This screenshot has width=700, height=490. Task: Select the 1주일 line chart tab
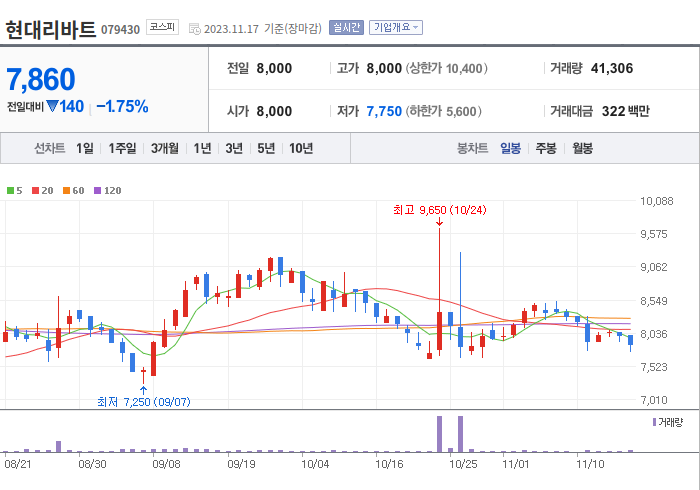pos(122,148)
